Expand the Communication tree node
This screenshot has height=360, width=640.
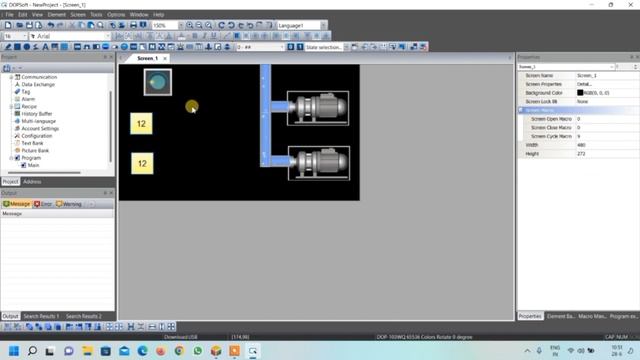[11, 77]
